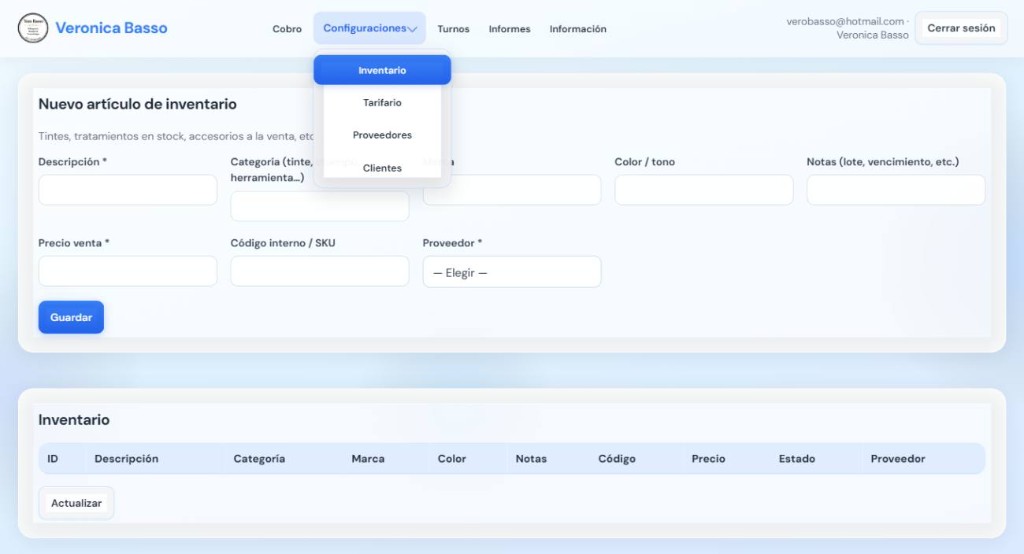Screen dimensions: 1024x554
Task: Click the round Veronica Basso logo icon
Action: 33,28
